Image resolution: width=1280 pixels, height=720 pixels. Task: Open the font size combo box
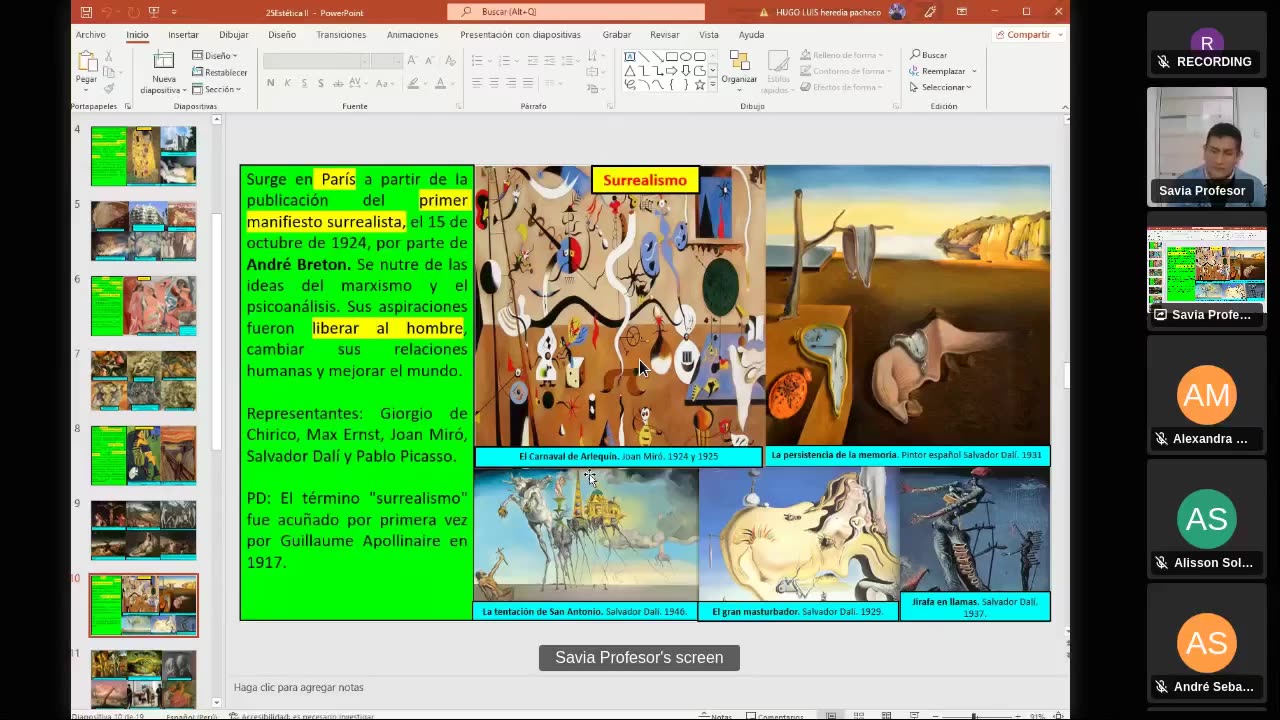tap(387, 61)
